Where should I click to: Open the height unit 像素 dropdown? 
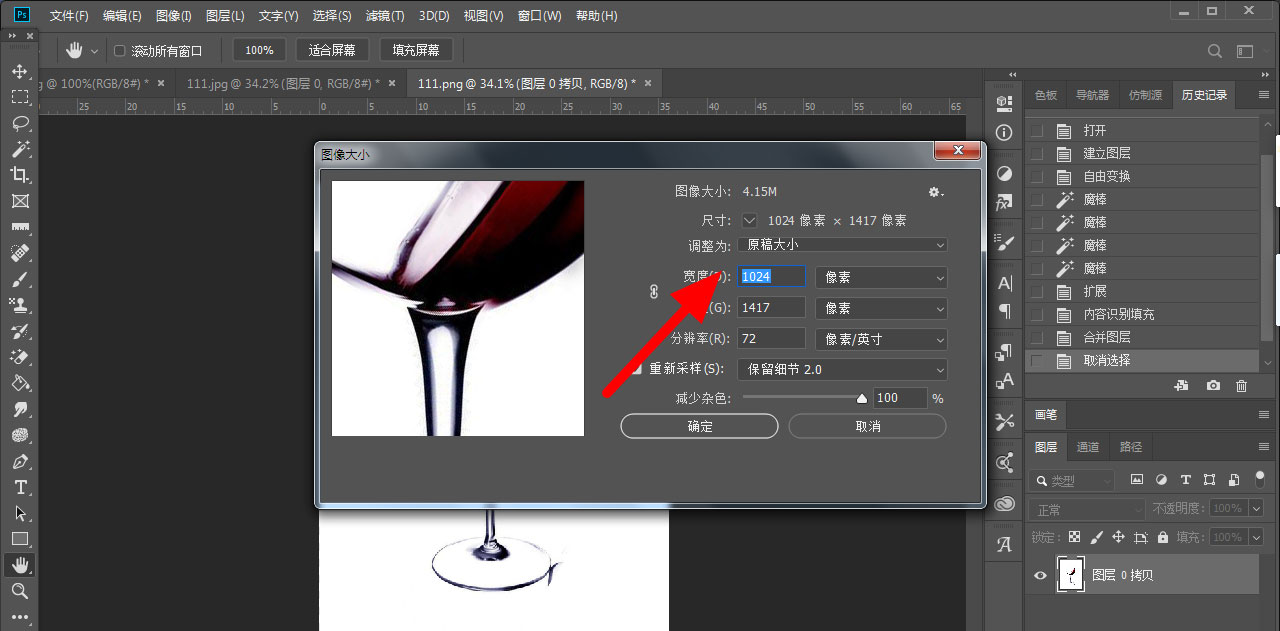tap(881, 308)
